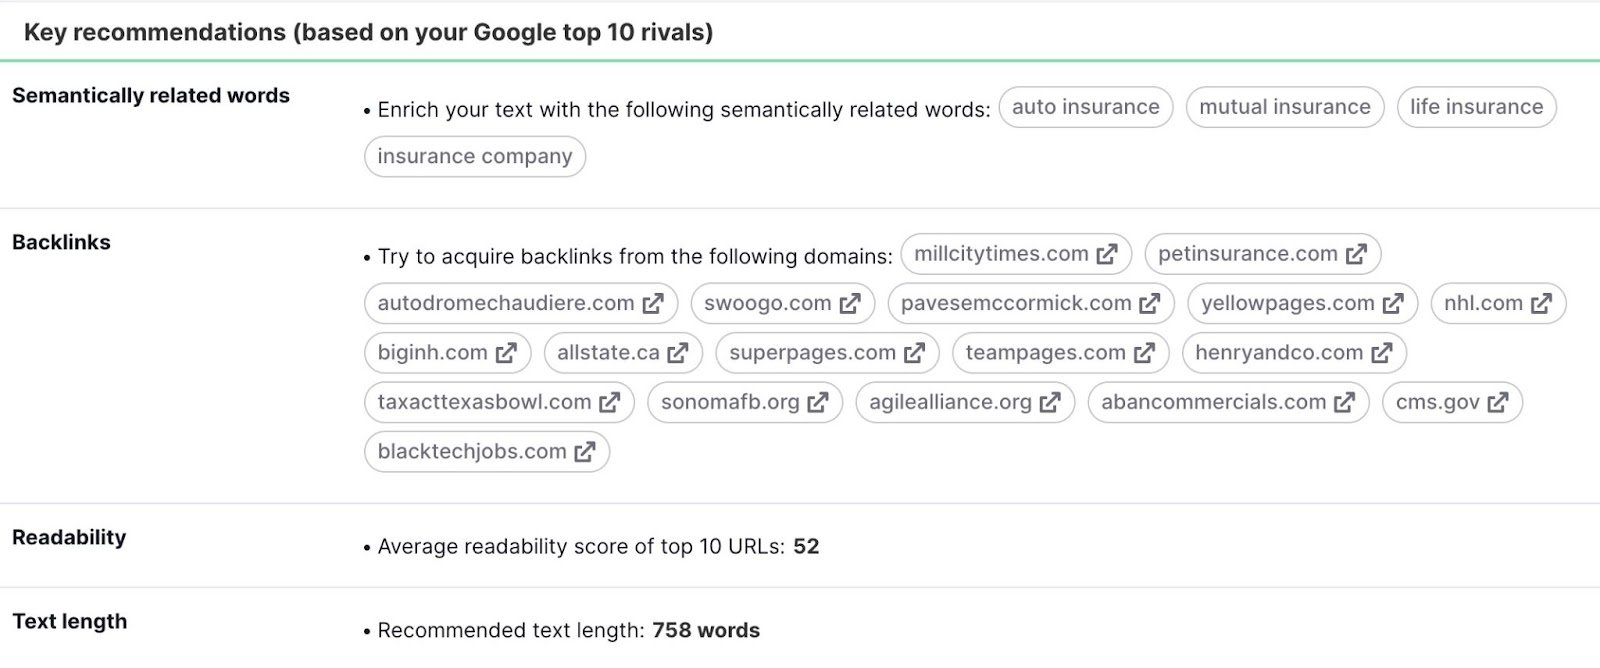
Task: Open external link icon for cms.gov
Action: pyautogui.click(x=1498, y=402)
